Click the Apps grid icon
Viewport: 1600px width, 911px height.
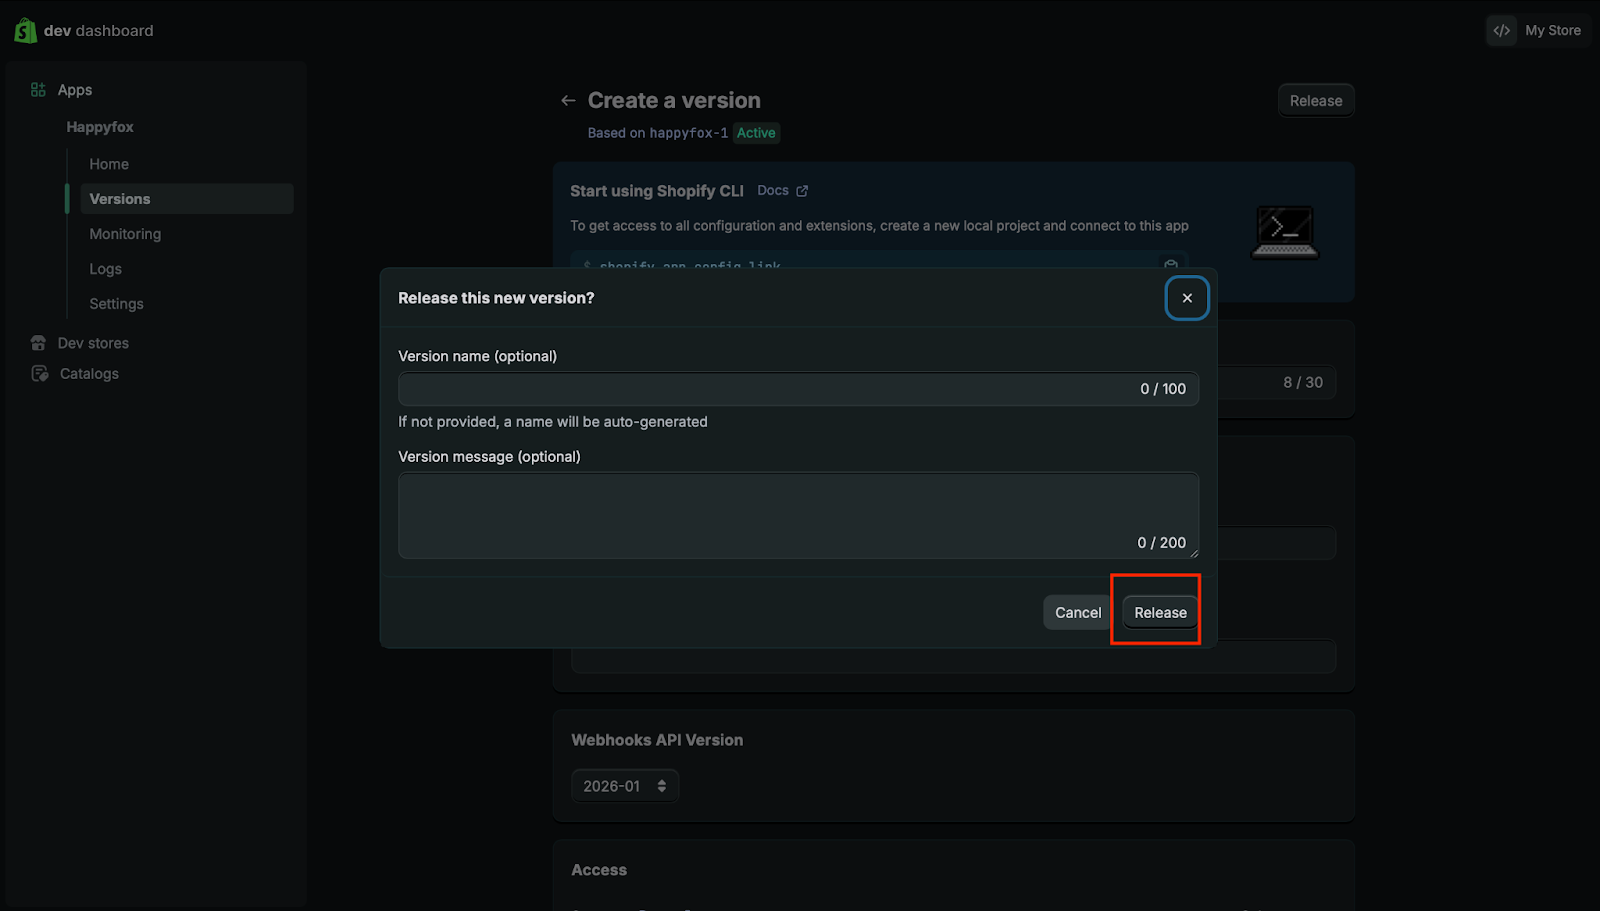tap(38, 90)
